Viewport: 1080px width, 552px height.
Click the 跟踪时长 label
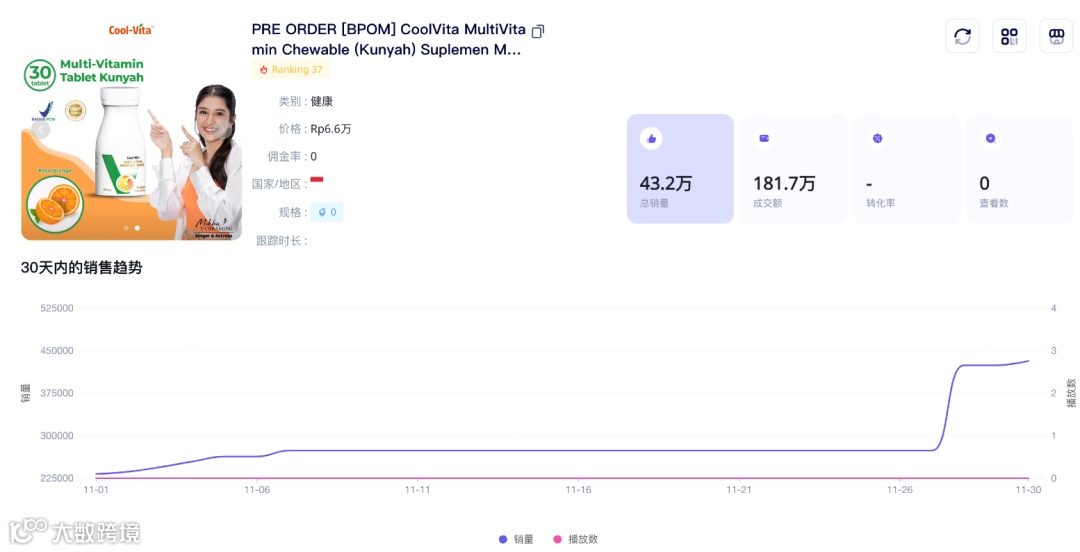tap(279, 241)
